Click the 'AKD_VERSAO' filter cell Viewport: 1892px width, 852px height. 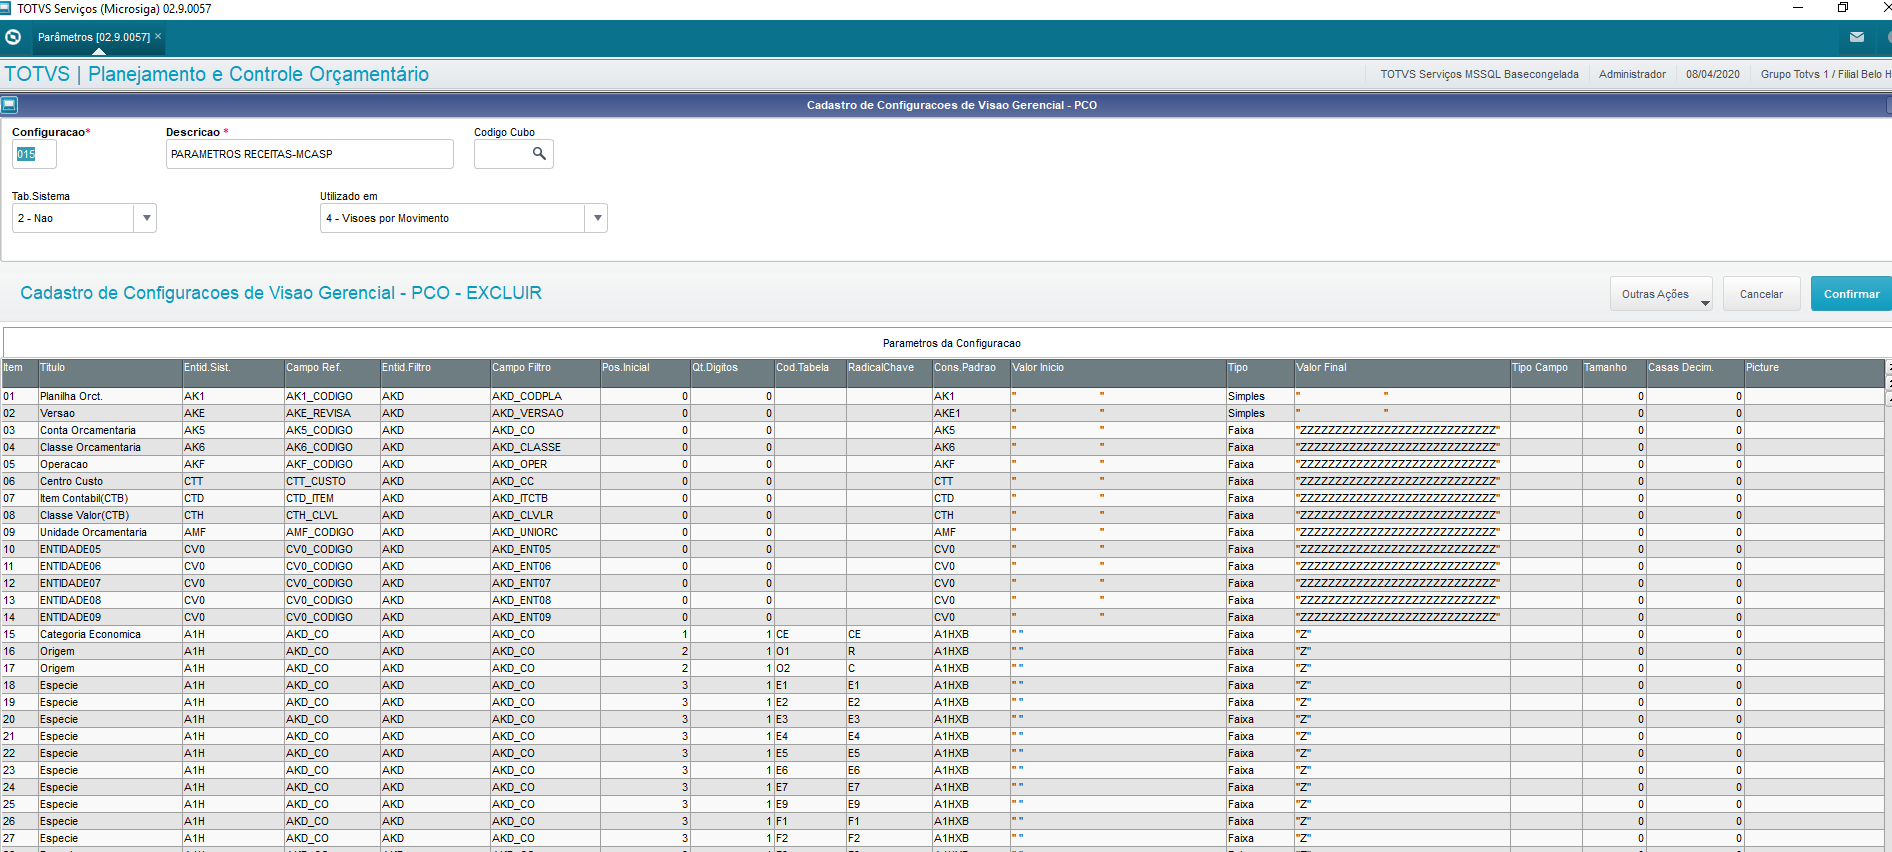click(545, 413)
